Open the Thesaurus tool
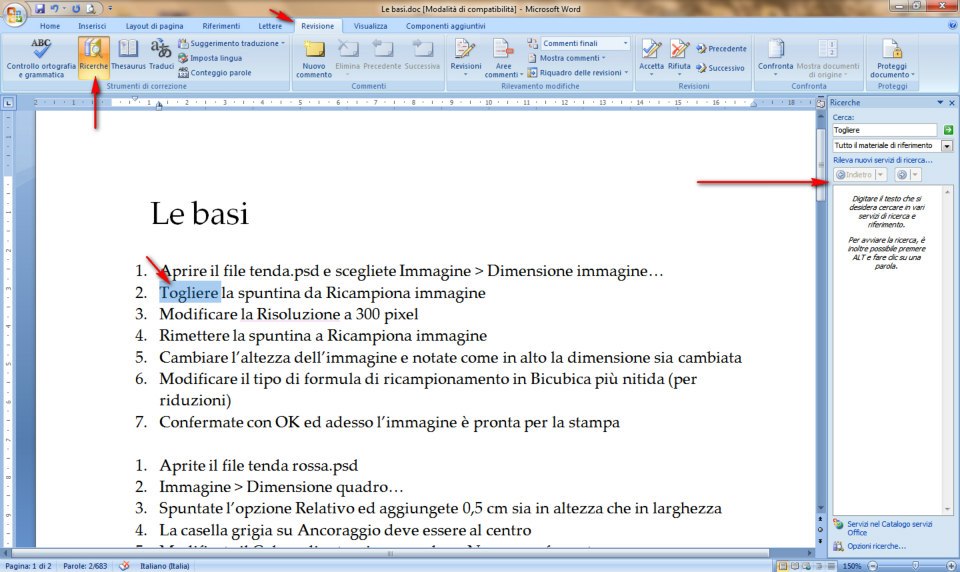The image size is (960, 572). click(x=128, y=55)
